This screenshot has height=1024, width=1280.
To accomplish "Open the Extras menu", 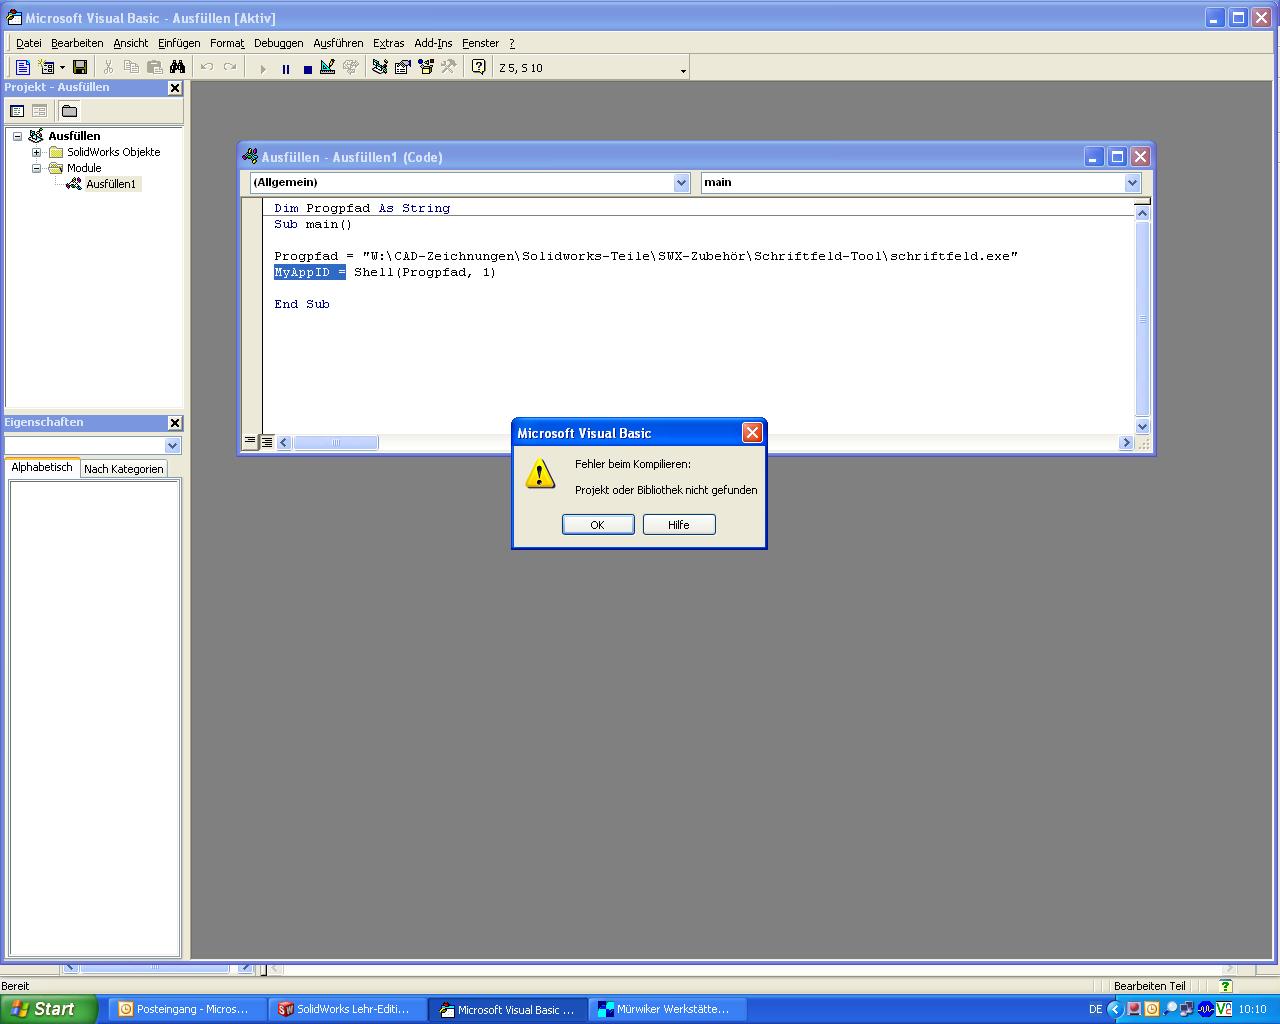I will 389,43.
